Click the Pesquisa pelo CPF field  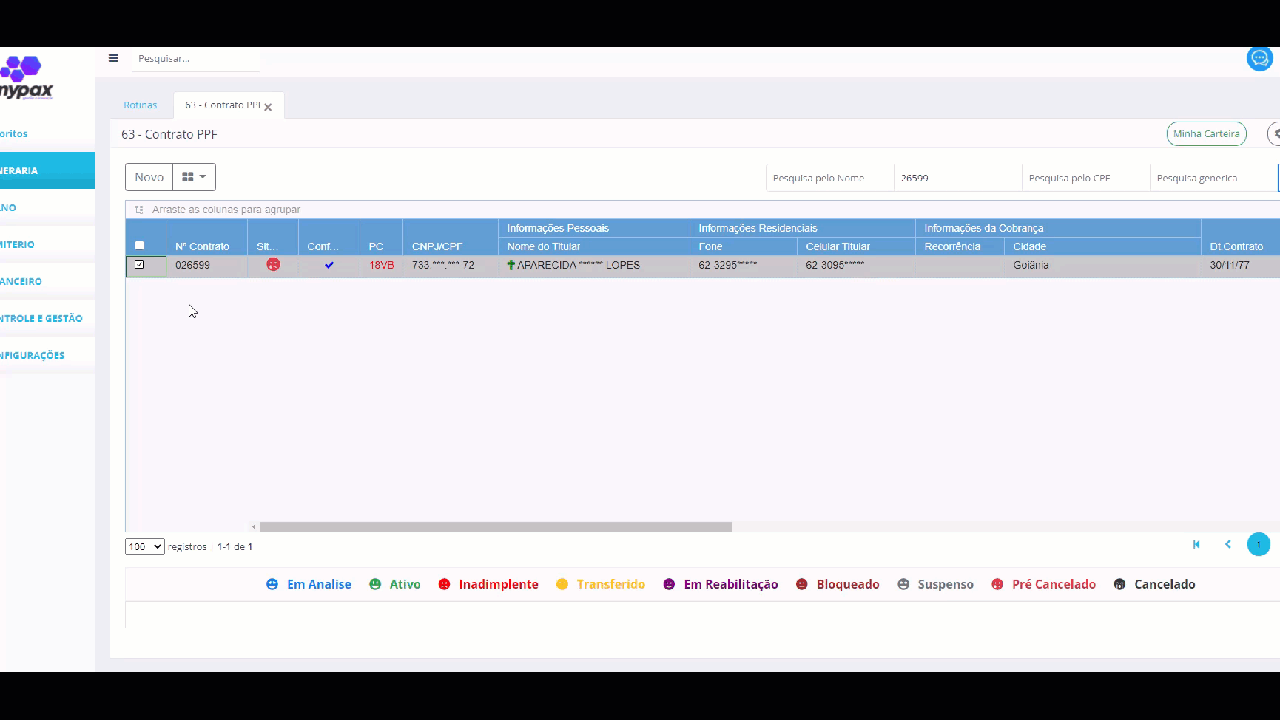point(1086,178)
